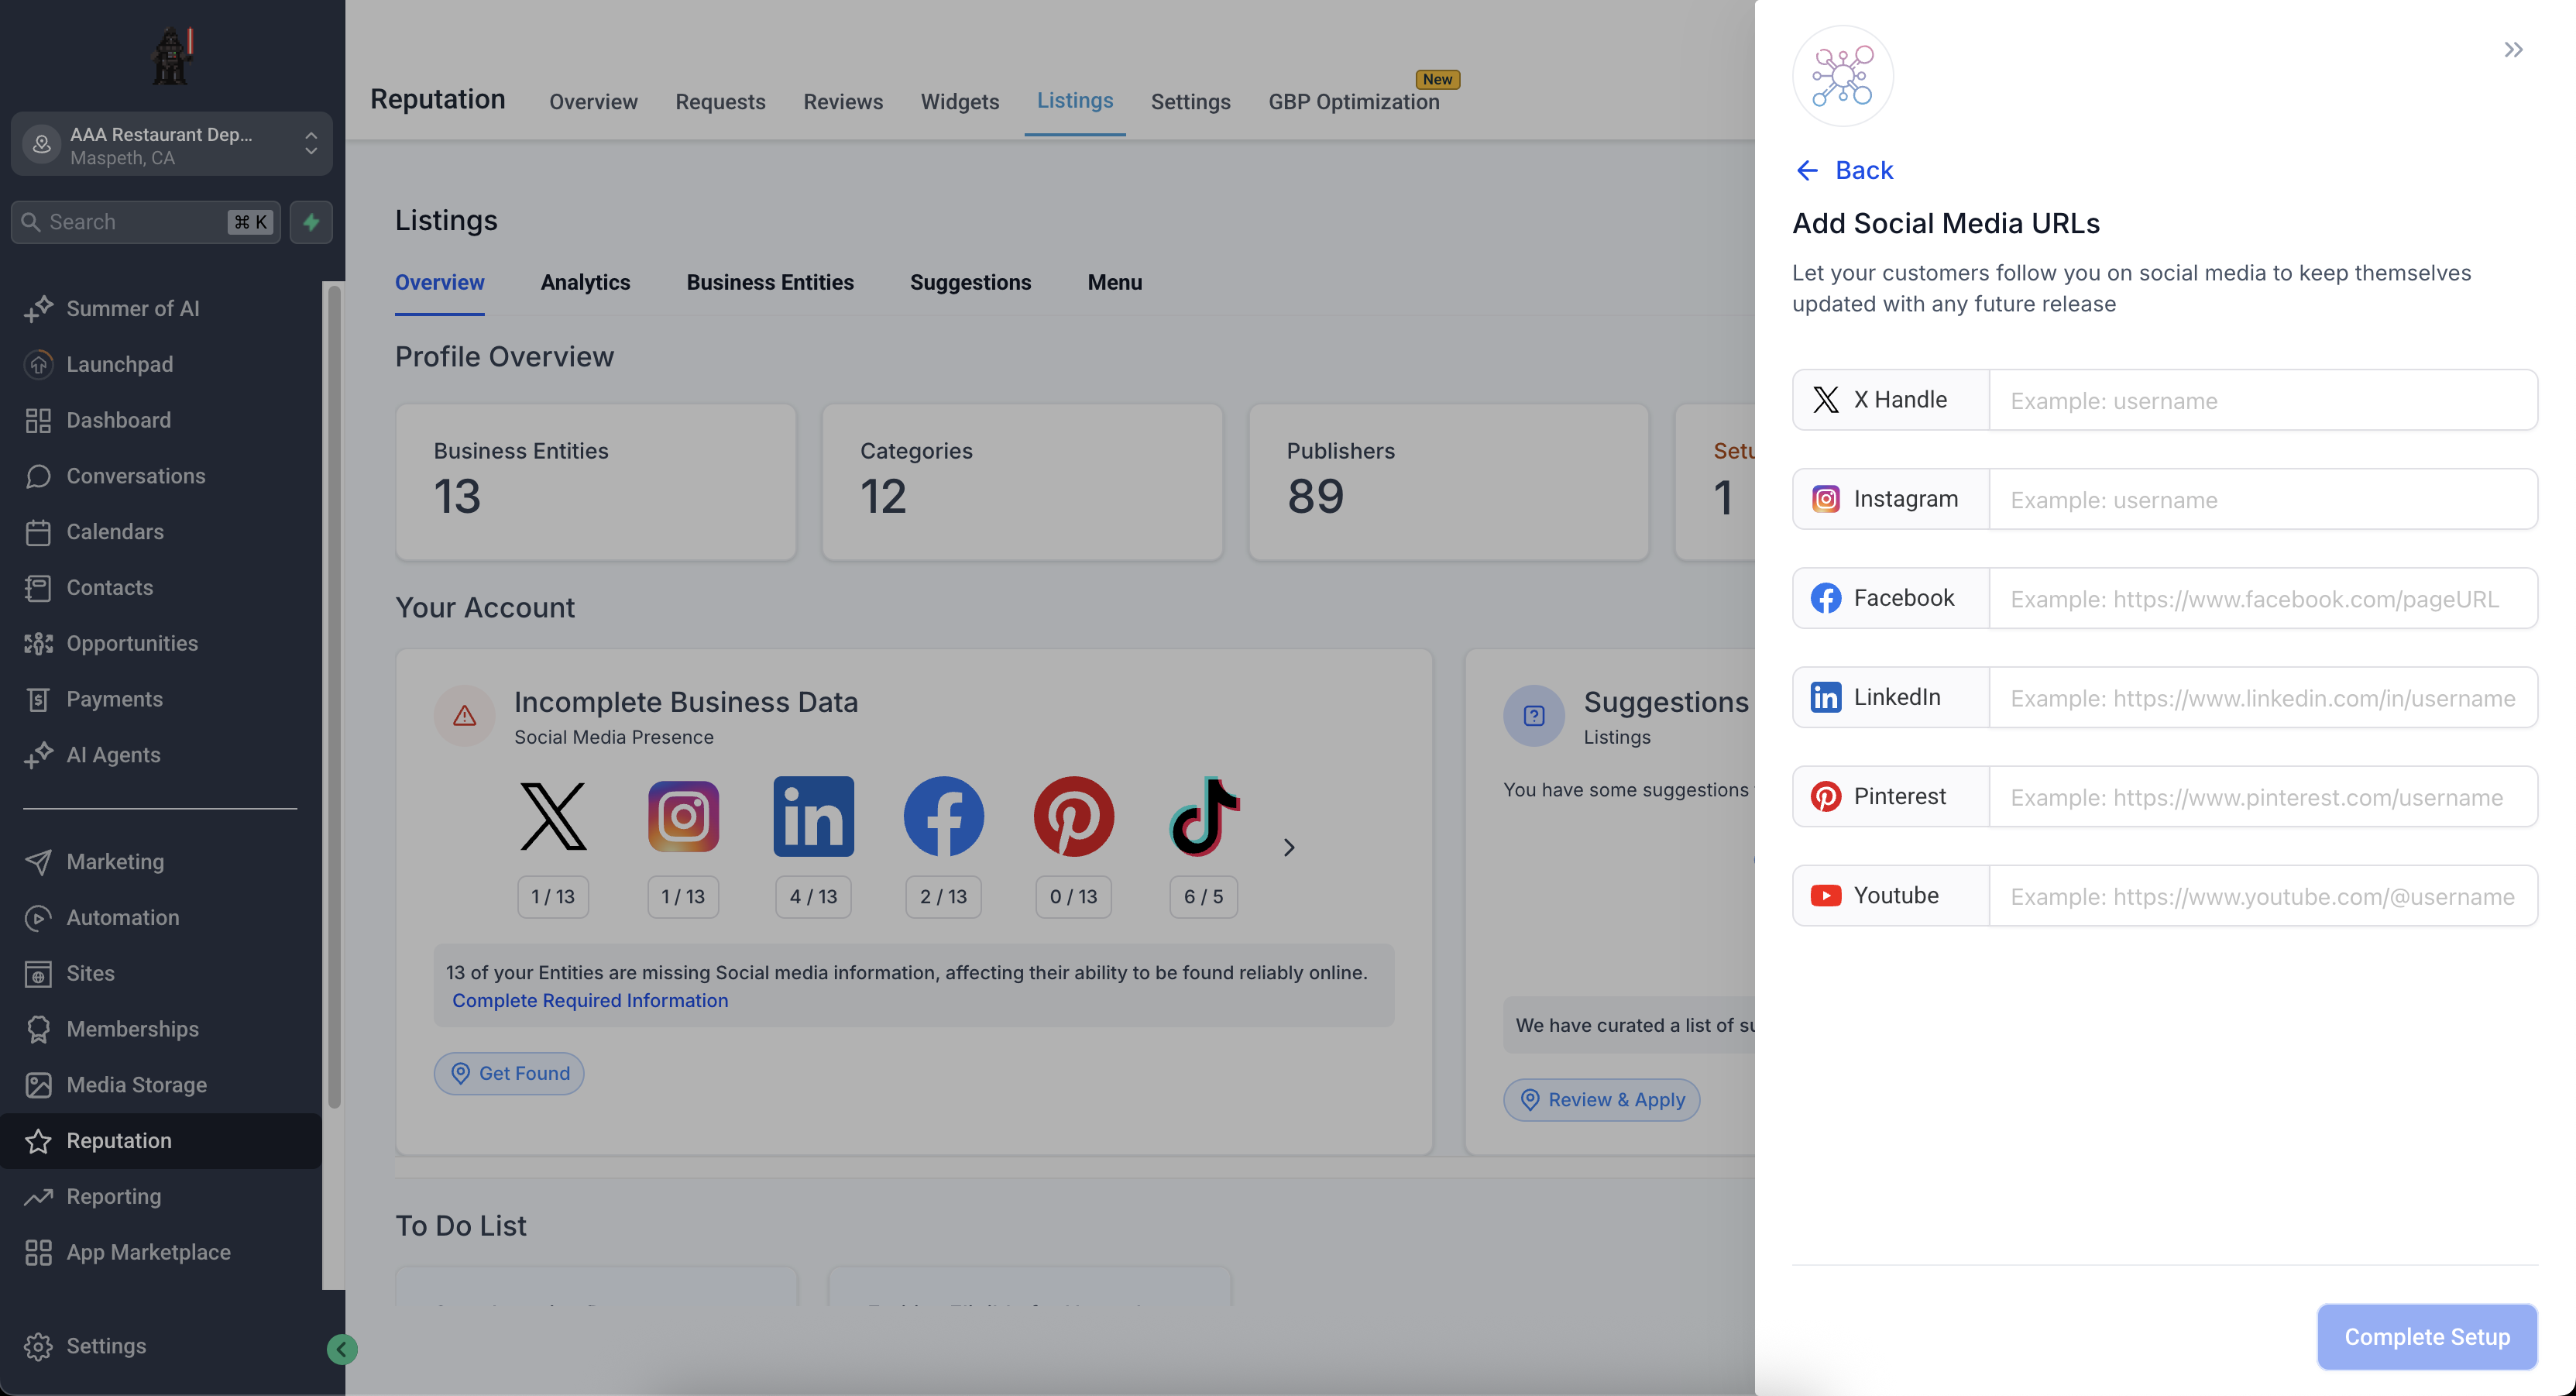Collapse the side panel with the double chevron
The image size is (2576, 1396).
click(x=2512, y=50)
